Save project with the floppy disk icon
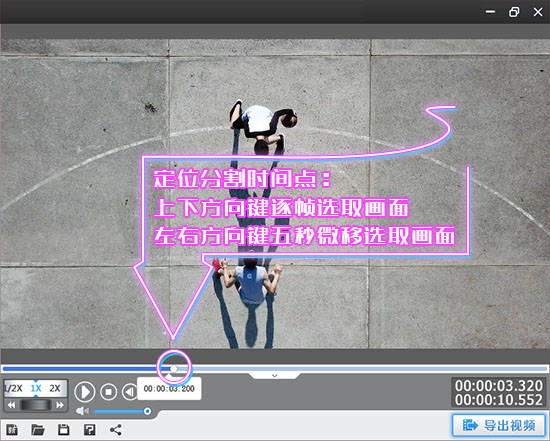The width and height of the screenshot is (550, 441). 63,429
